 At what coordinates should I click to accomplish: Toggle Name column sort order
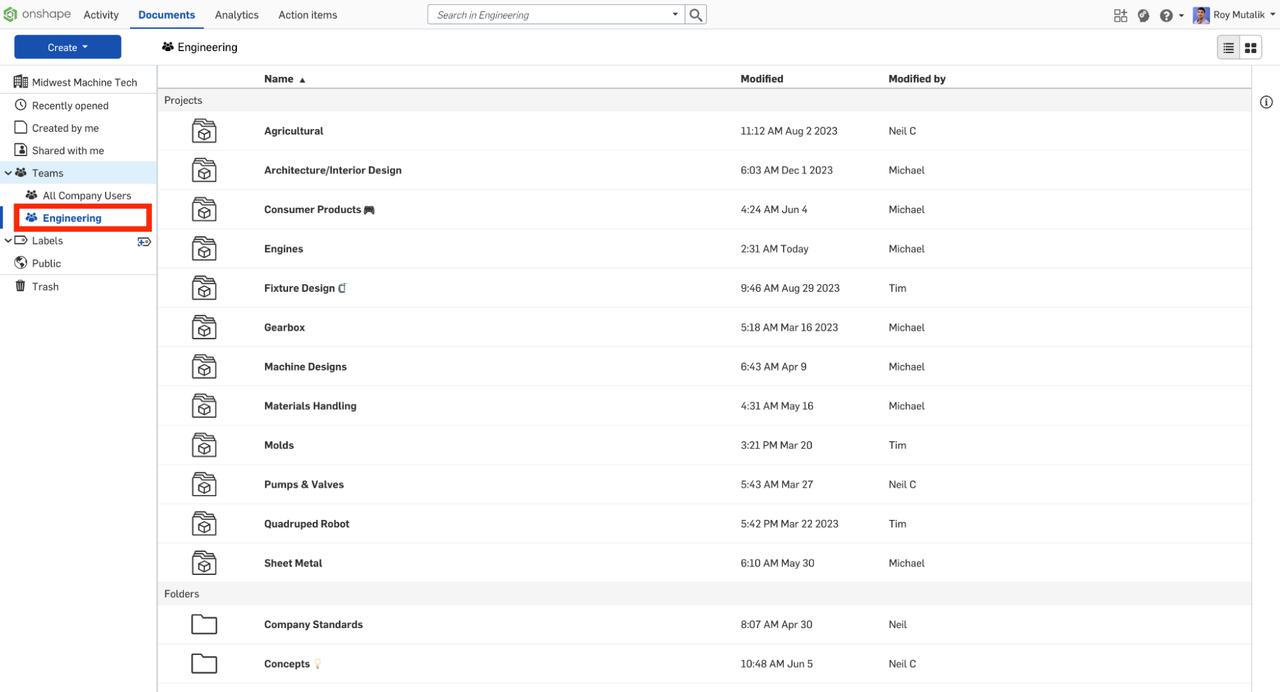tap(278, 78)
